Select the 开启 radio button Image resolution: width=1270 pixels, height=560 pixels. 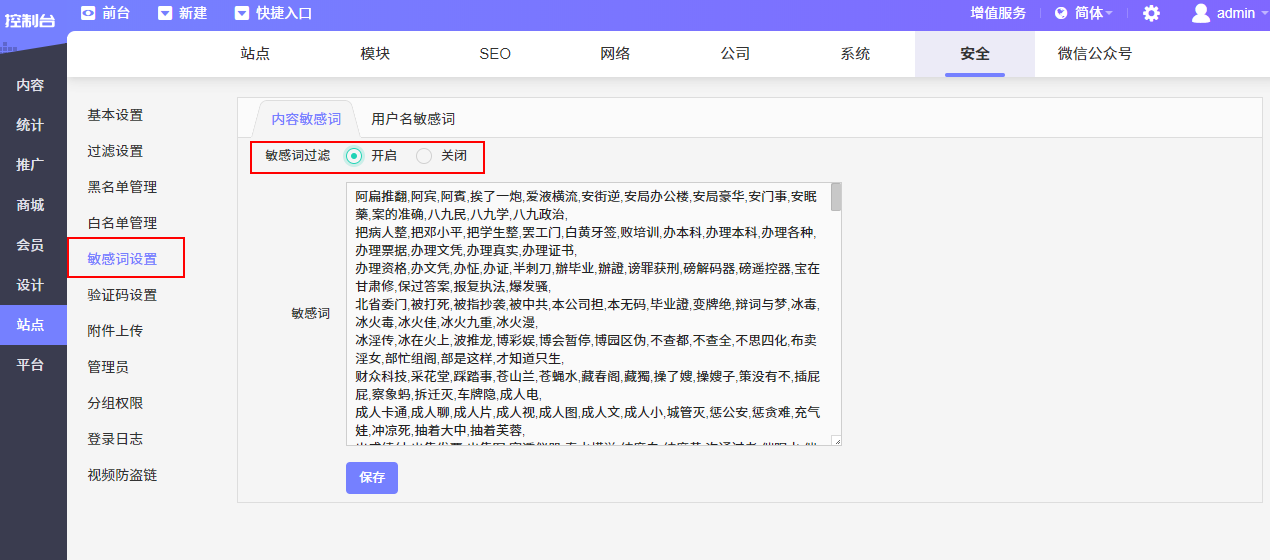click(354, 156)
